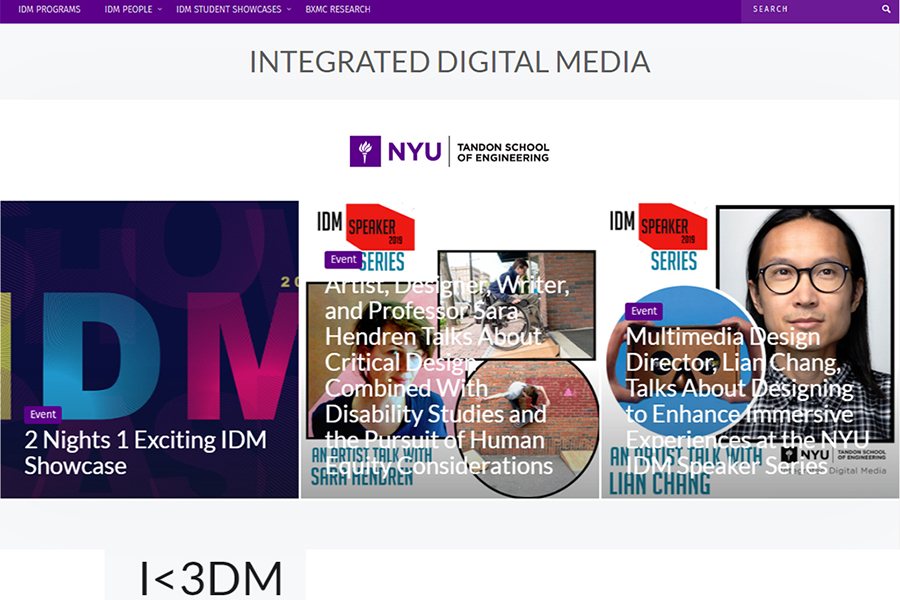
Task: Click the purple NYU torch logo
Action: click(365, 151)
